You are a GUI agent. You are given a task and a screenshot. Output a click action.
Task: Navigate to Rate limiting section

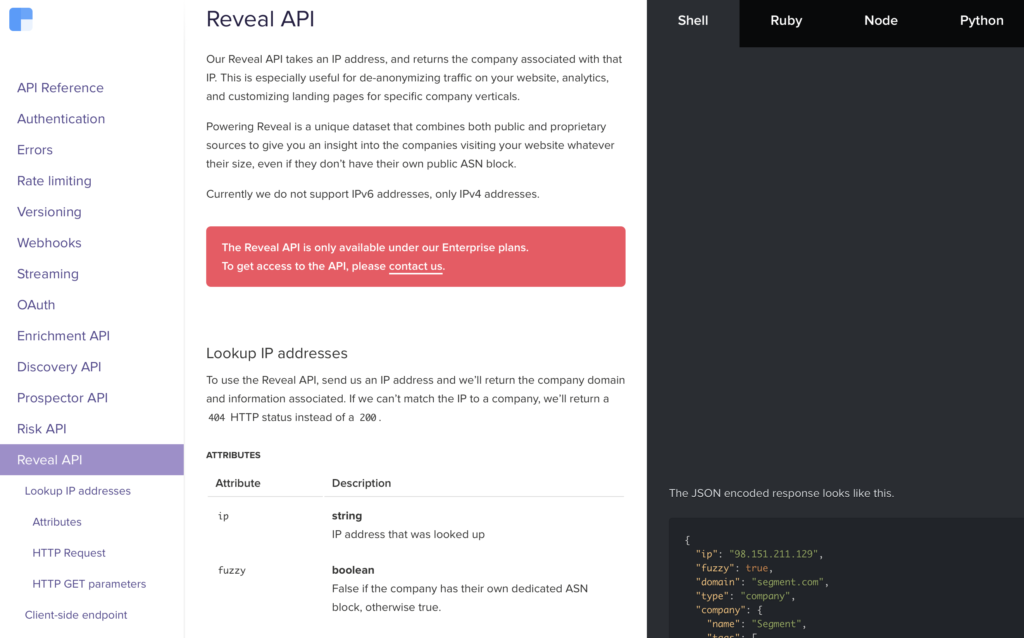click(54, 181)
